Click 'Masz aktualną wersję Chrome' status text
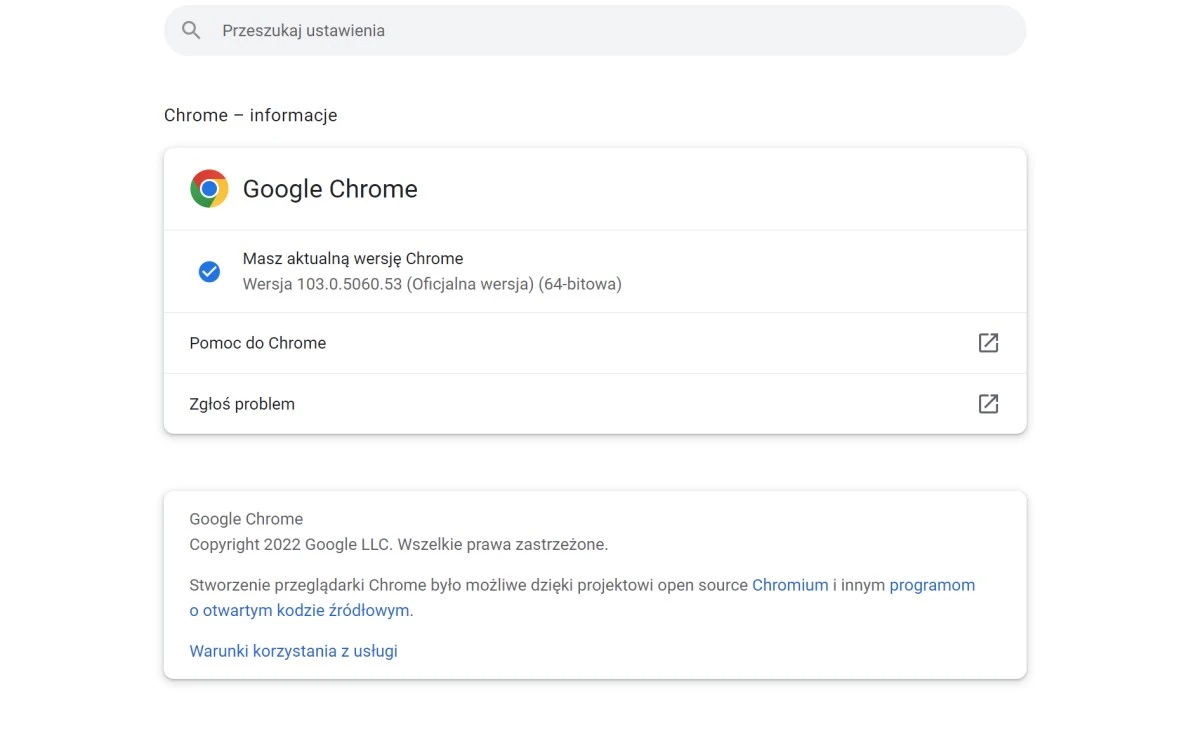 [353, 259]
